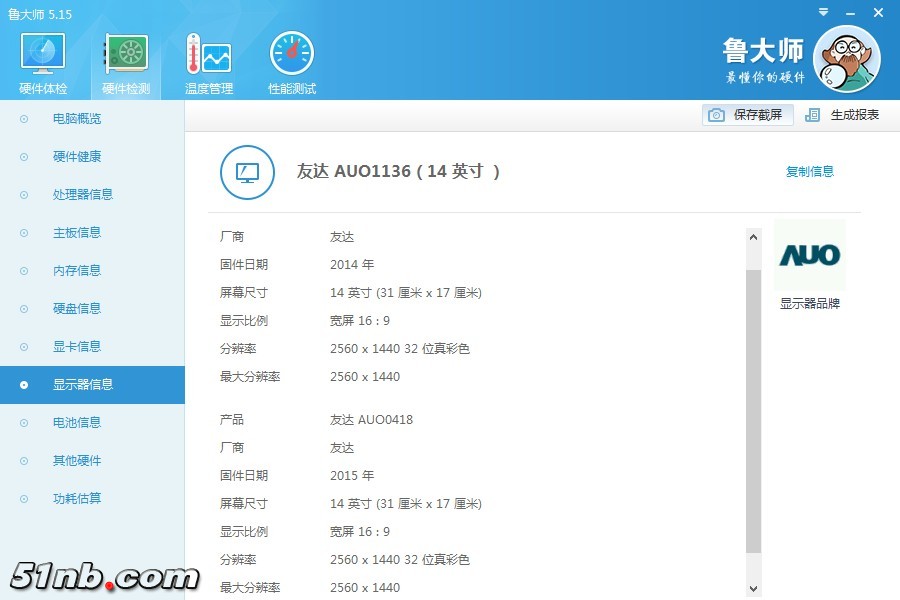The width and height of the screenshot is (900, 600).
Task: Click the 鲁大师 5.15 window title
Action: coord(40,14)
